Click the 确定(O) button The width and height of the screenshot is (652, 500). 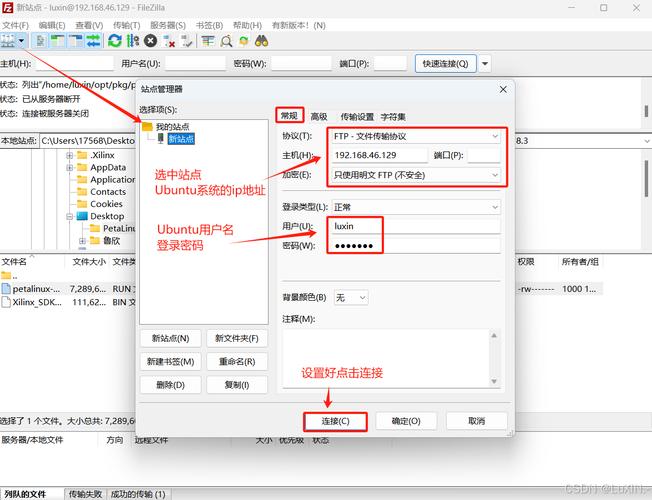coord(406,421)
